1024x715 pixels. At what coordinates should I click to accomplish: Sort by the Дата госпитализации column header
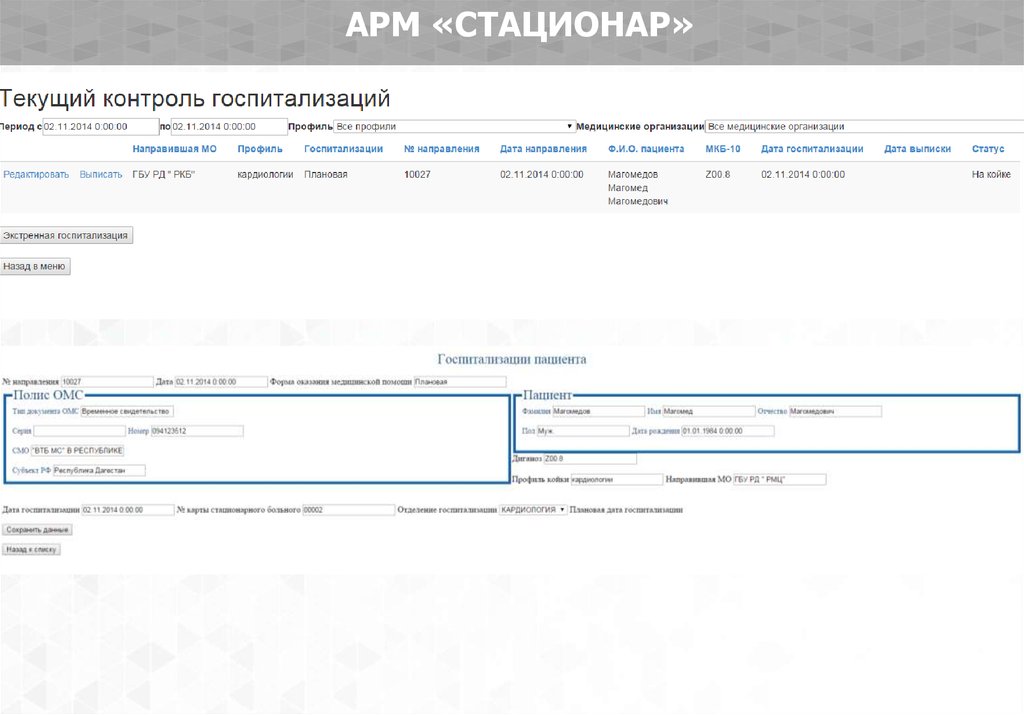(x=811, y=149)
